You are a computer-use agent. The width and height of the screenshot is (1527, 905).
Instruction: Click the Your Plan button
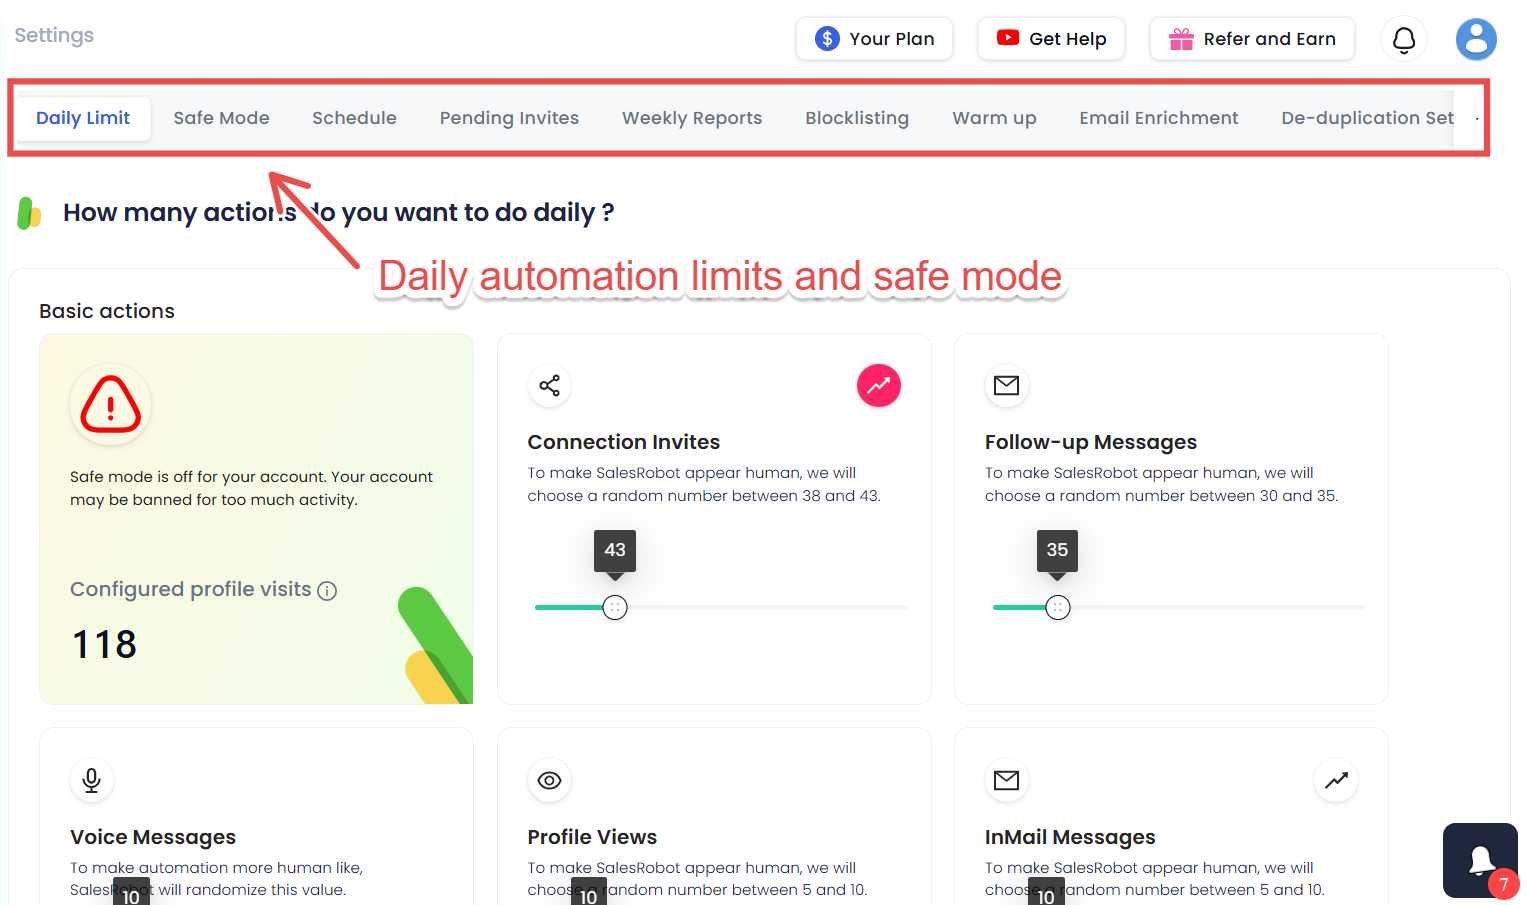pyautogui.click(x=874, y=38)
